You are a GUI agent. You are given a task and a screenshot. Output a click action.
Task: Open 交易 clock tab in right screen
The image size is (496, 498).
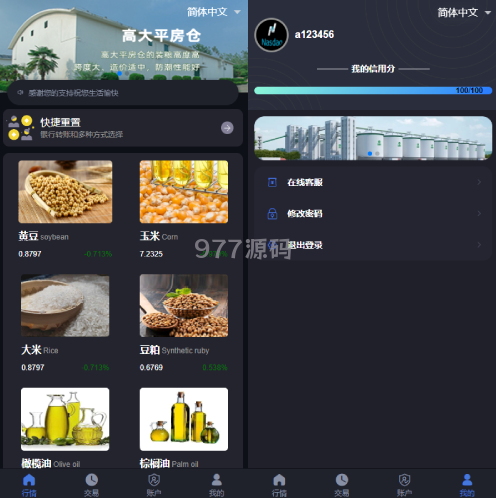click(x=342, y=485)
